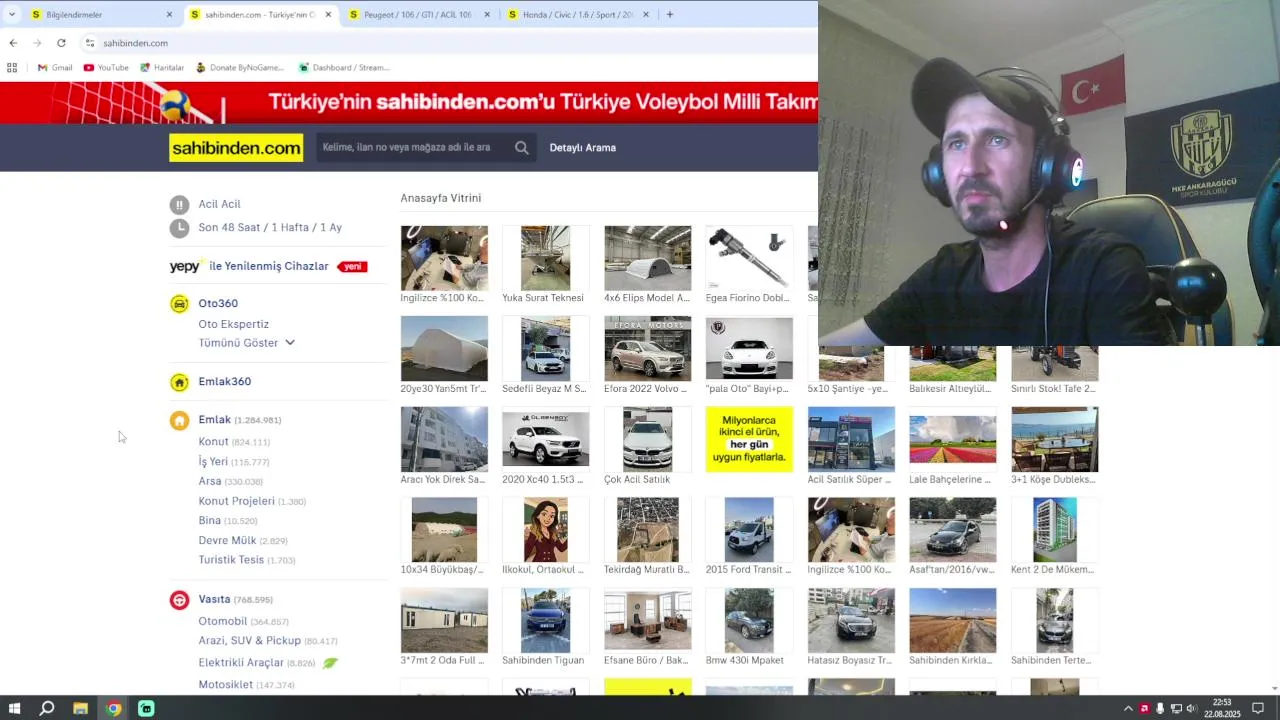Switch to the Honda / Civic / 1.6 tab
The width and height of the screenshot is (1280, 720).
577,15
